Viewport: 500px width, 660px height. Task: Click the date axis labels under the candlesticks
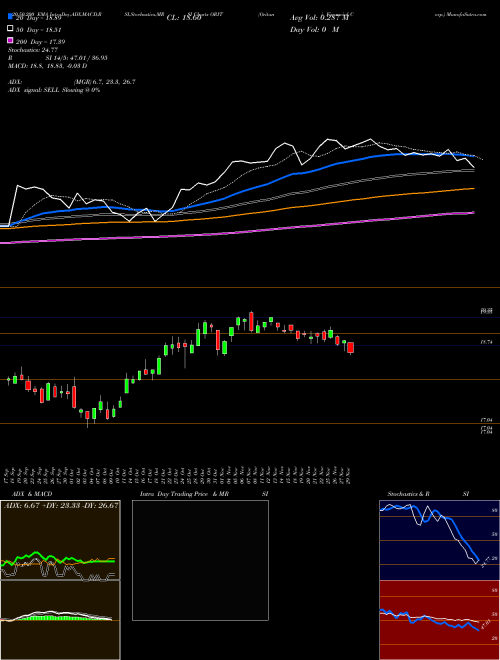point(179,474)
